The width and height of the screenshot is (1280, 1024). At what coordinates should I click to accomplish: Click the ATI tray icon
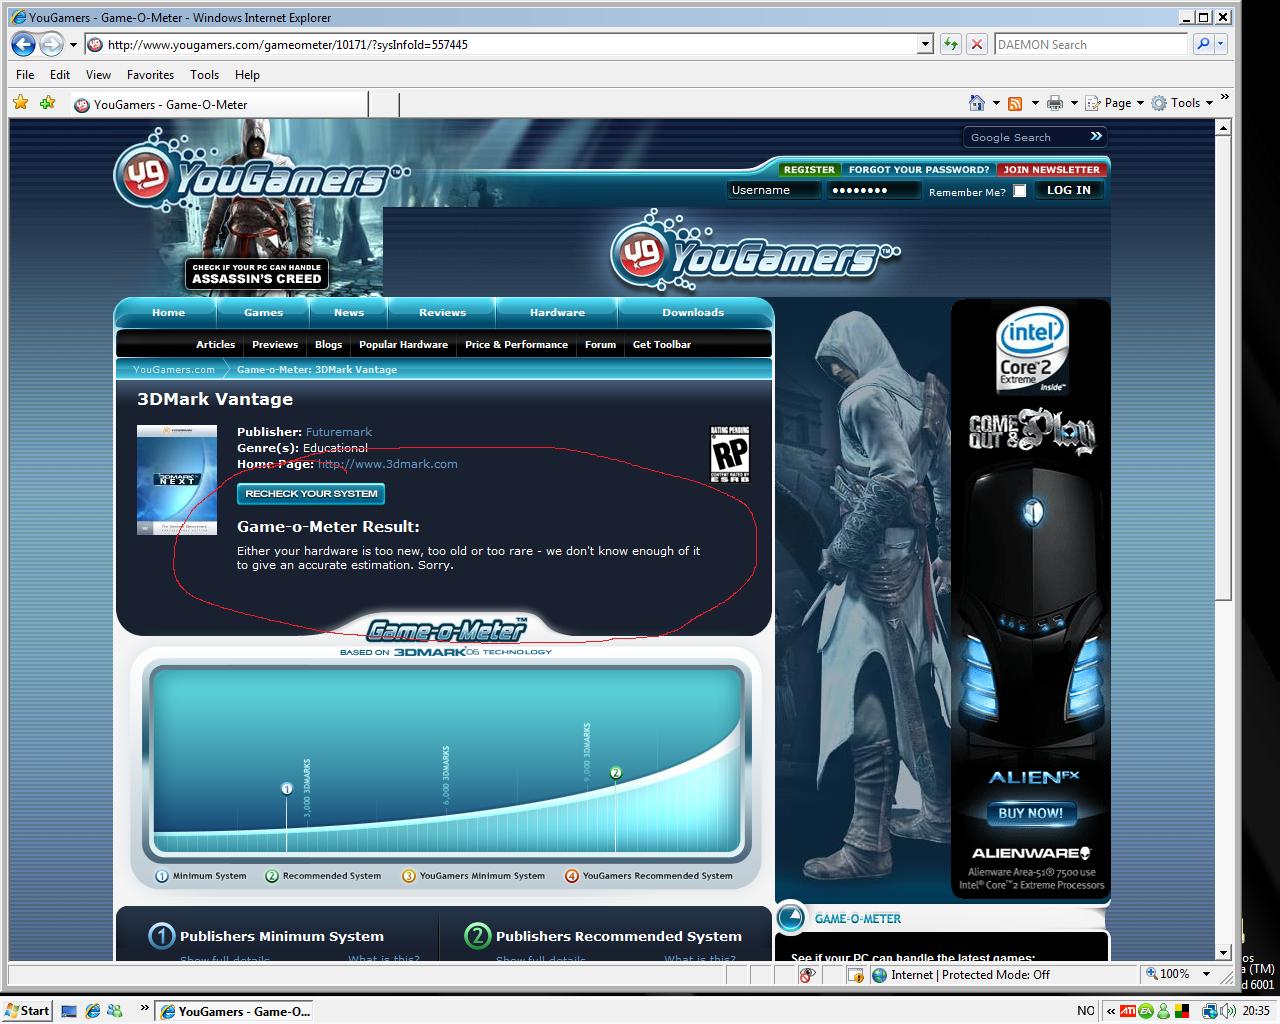point(1128,1011)
